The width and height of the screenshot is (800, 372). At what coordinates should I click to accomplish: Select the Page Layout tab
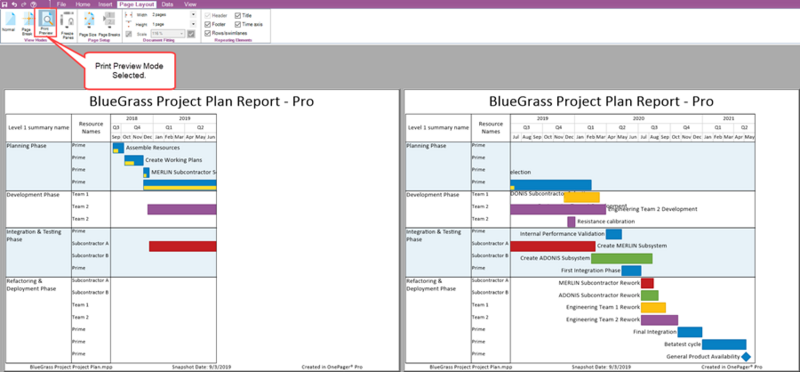pos(136,4)
